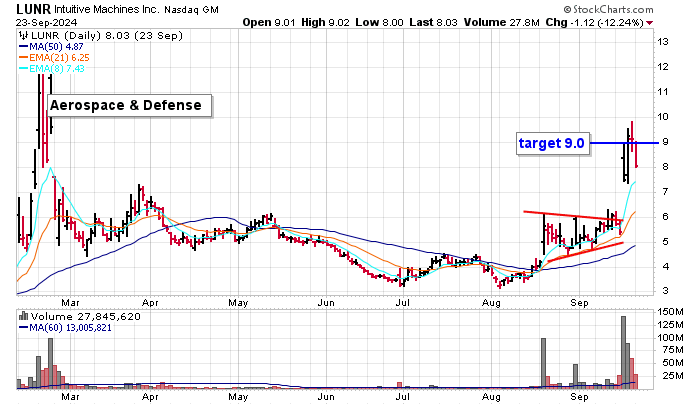The width and height of the screenshot is (700, 405).
Task: Click the volume bars icon beside Volume 27,845,620
Action: [x=23, y=317]
